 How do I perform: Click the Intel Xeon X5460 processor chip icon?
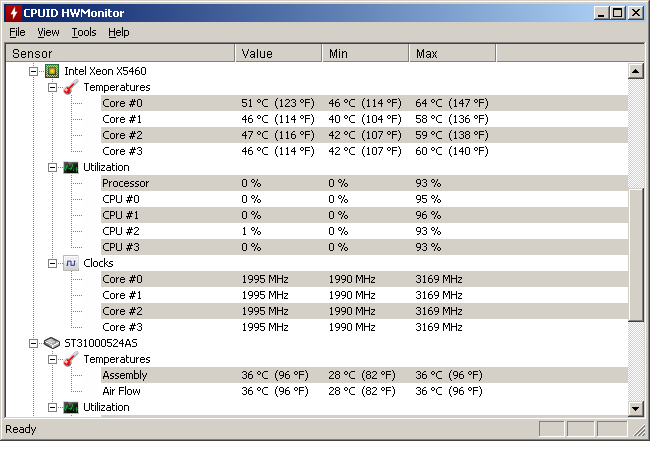pos(52,71)
